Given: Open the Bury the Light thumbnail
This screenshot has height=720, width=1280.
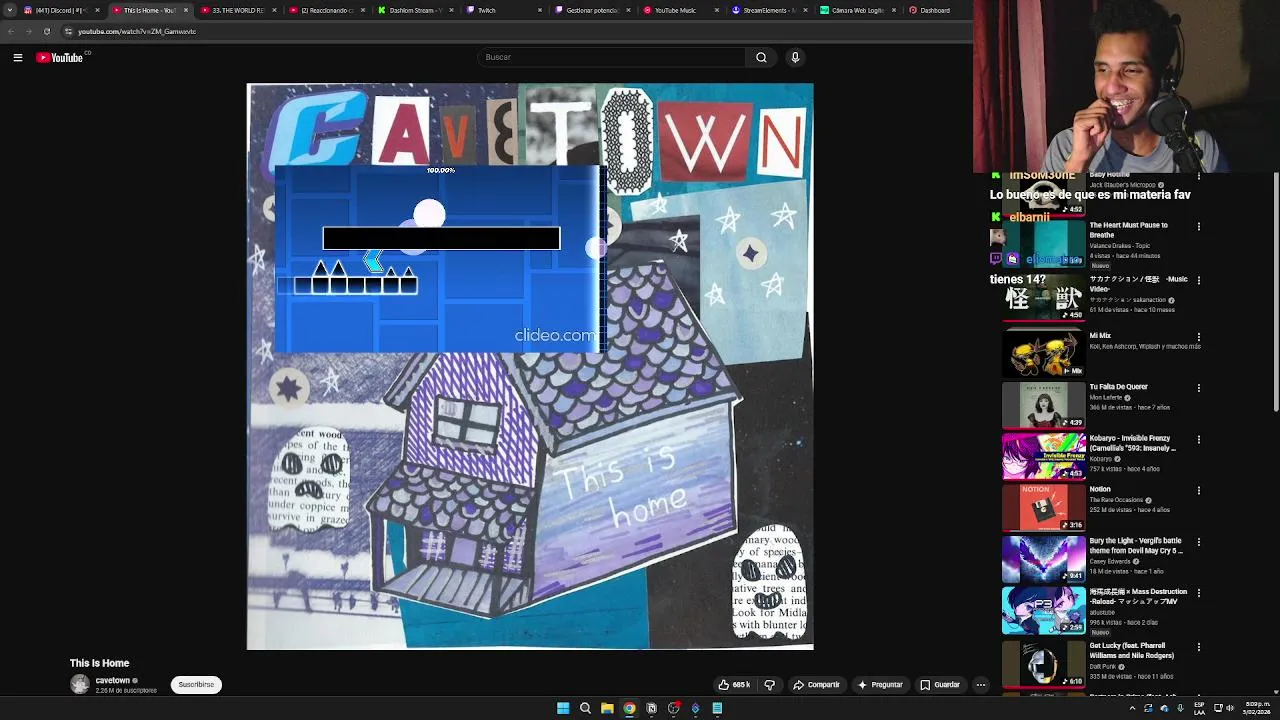Looking at the screenshot, I should (1043, 559).
